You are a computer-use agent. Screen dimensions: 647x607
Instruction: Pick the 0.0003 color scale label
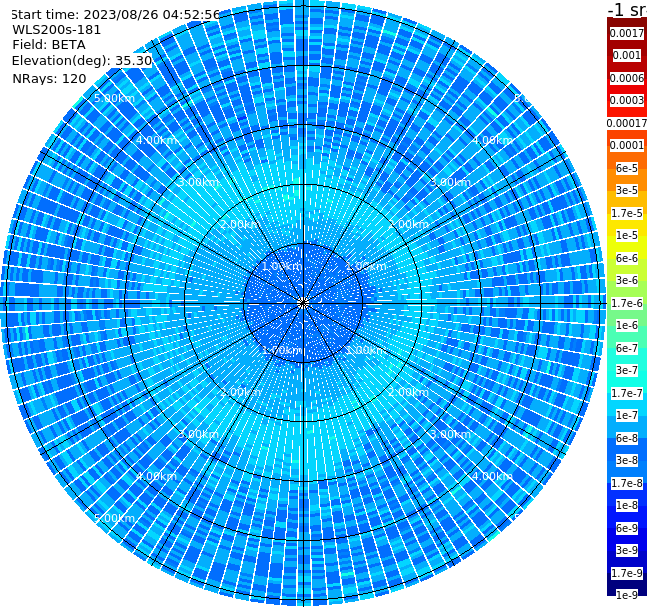[x=627, y=100]
